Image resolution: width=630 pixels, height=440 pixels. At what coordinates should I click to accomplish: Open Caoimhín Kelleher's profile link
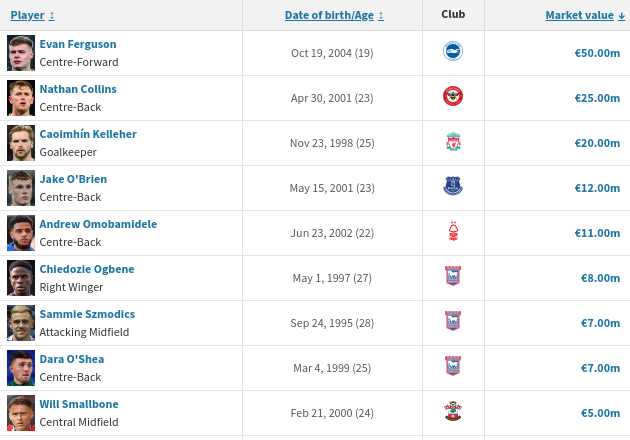pos(87,134)
